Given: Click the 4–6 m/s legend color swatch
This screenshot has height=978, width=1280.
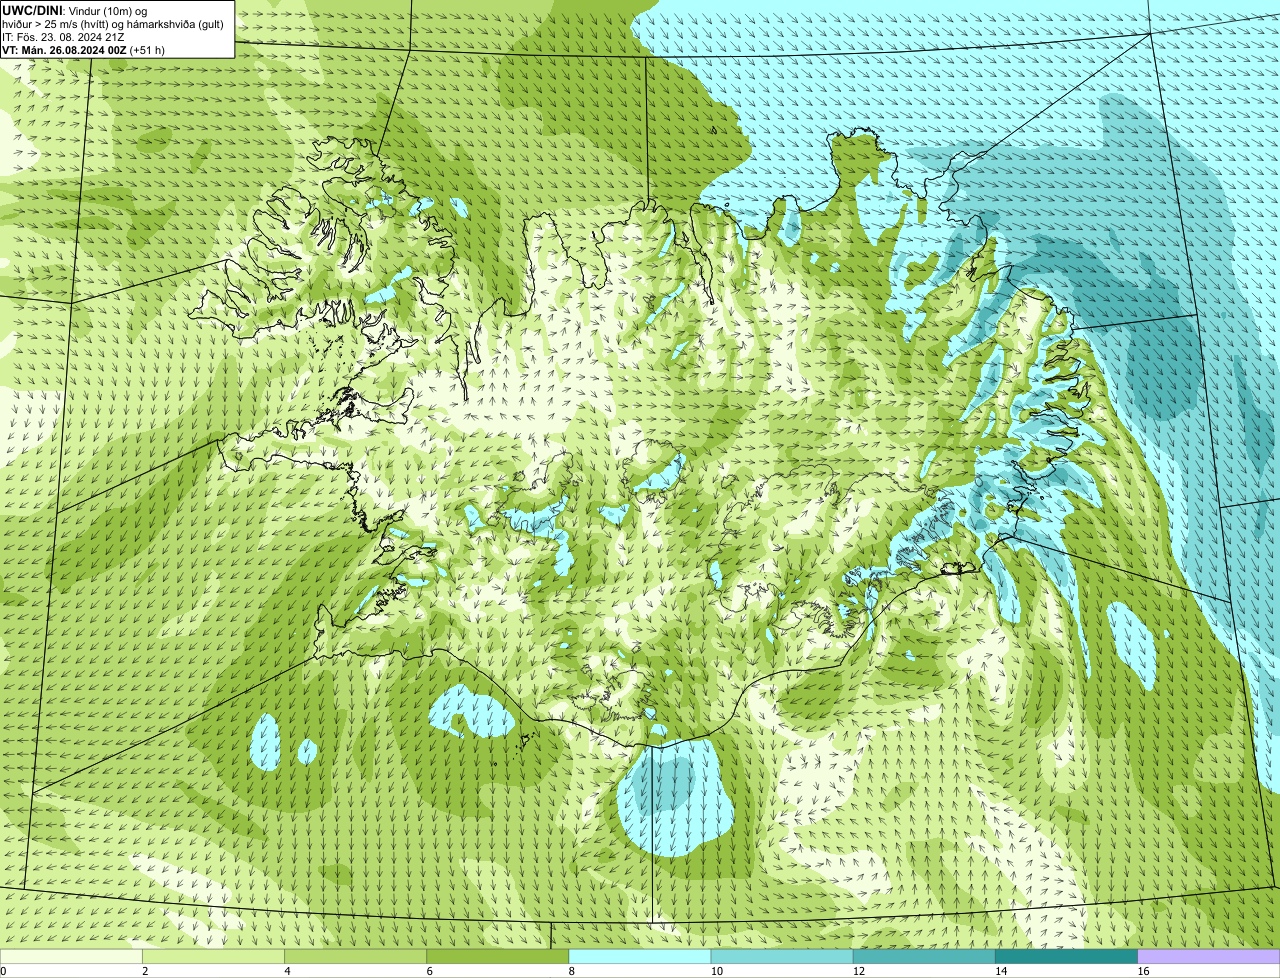Looking at the screenshot, I should pos(356,956).
